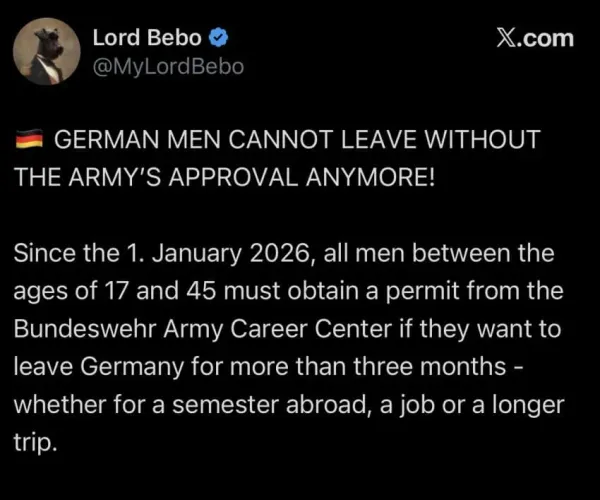Click the Lord Bebo profile avatar
Viewport: 600px width, 500px height.
point(47,51)
